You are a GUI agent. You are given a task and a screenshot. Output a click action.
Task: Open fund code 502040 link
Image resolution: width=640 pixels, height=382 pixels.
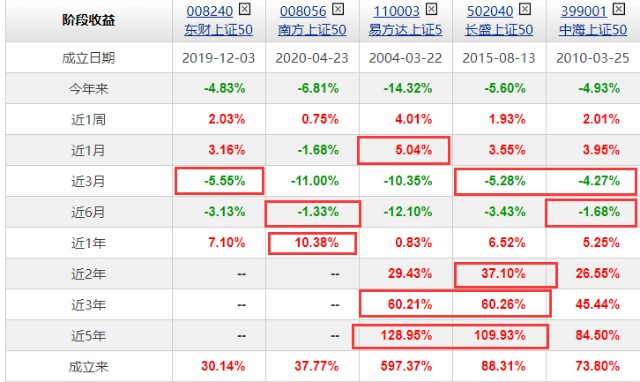(x=490, y=11)
